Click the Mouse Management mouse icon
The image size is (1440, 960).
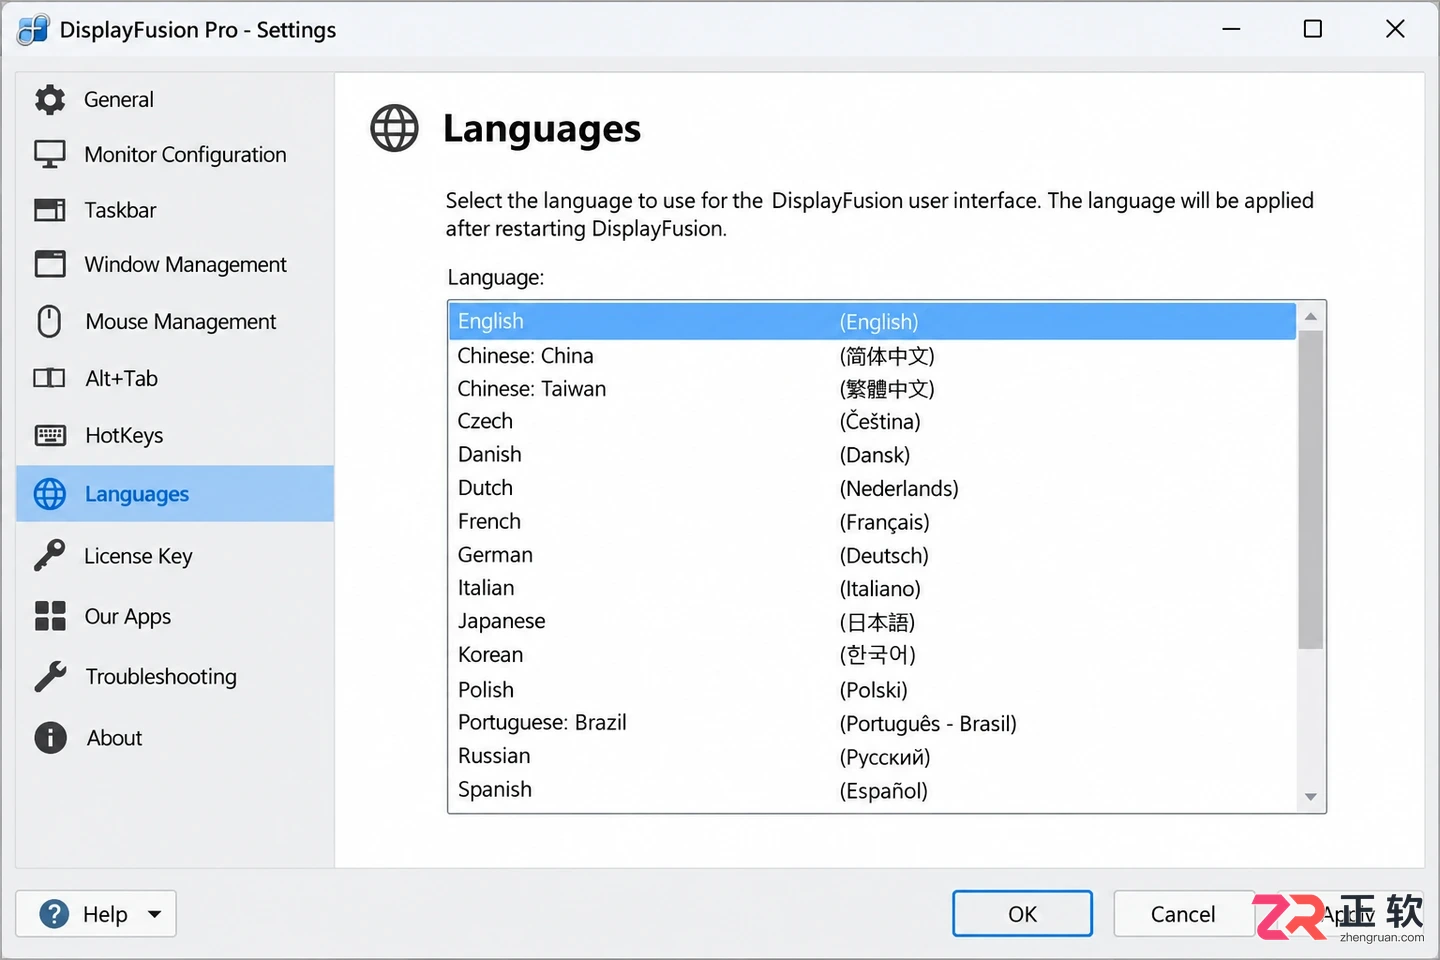pos(49,321)
